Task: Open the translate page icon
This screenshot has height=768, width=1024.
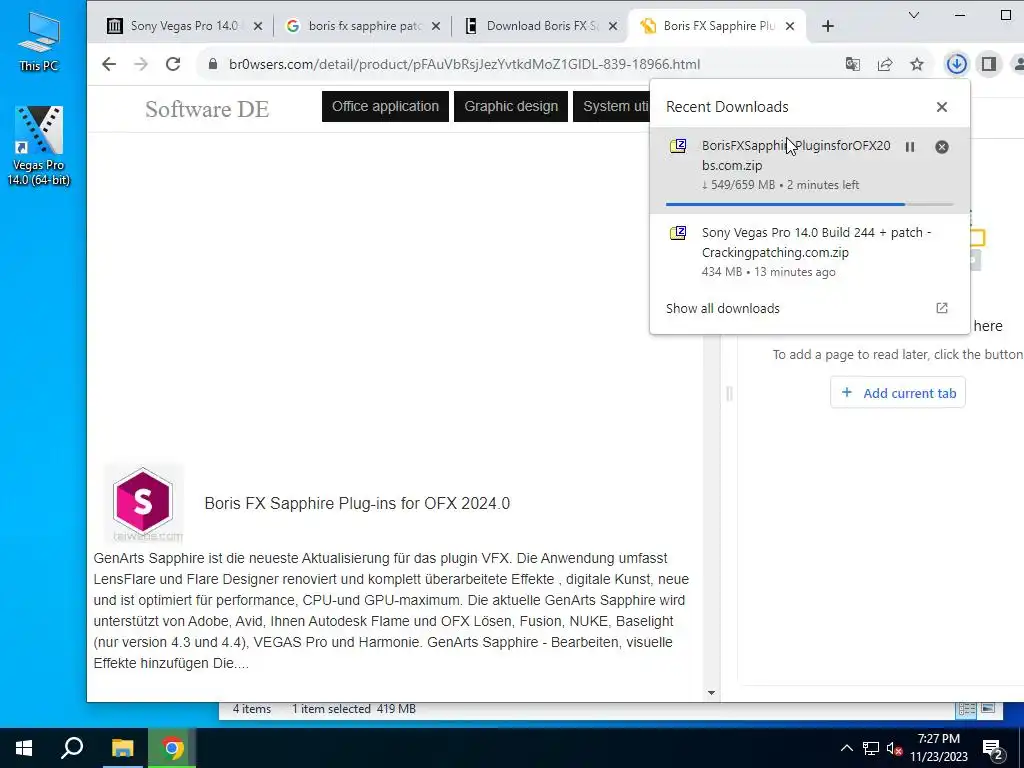Action: point(852,64)
